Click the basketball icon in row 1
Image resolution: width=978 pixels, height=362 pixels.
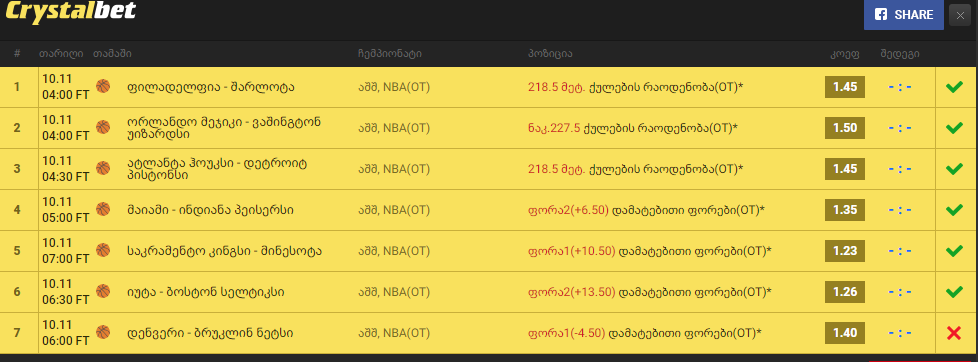pos(103,86)
